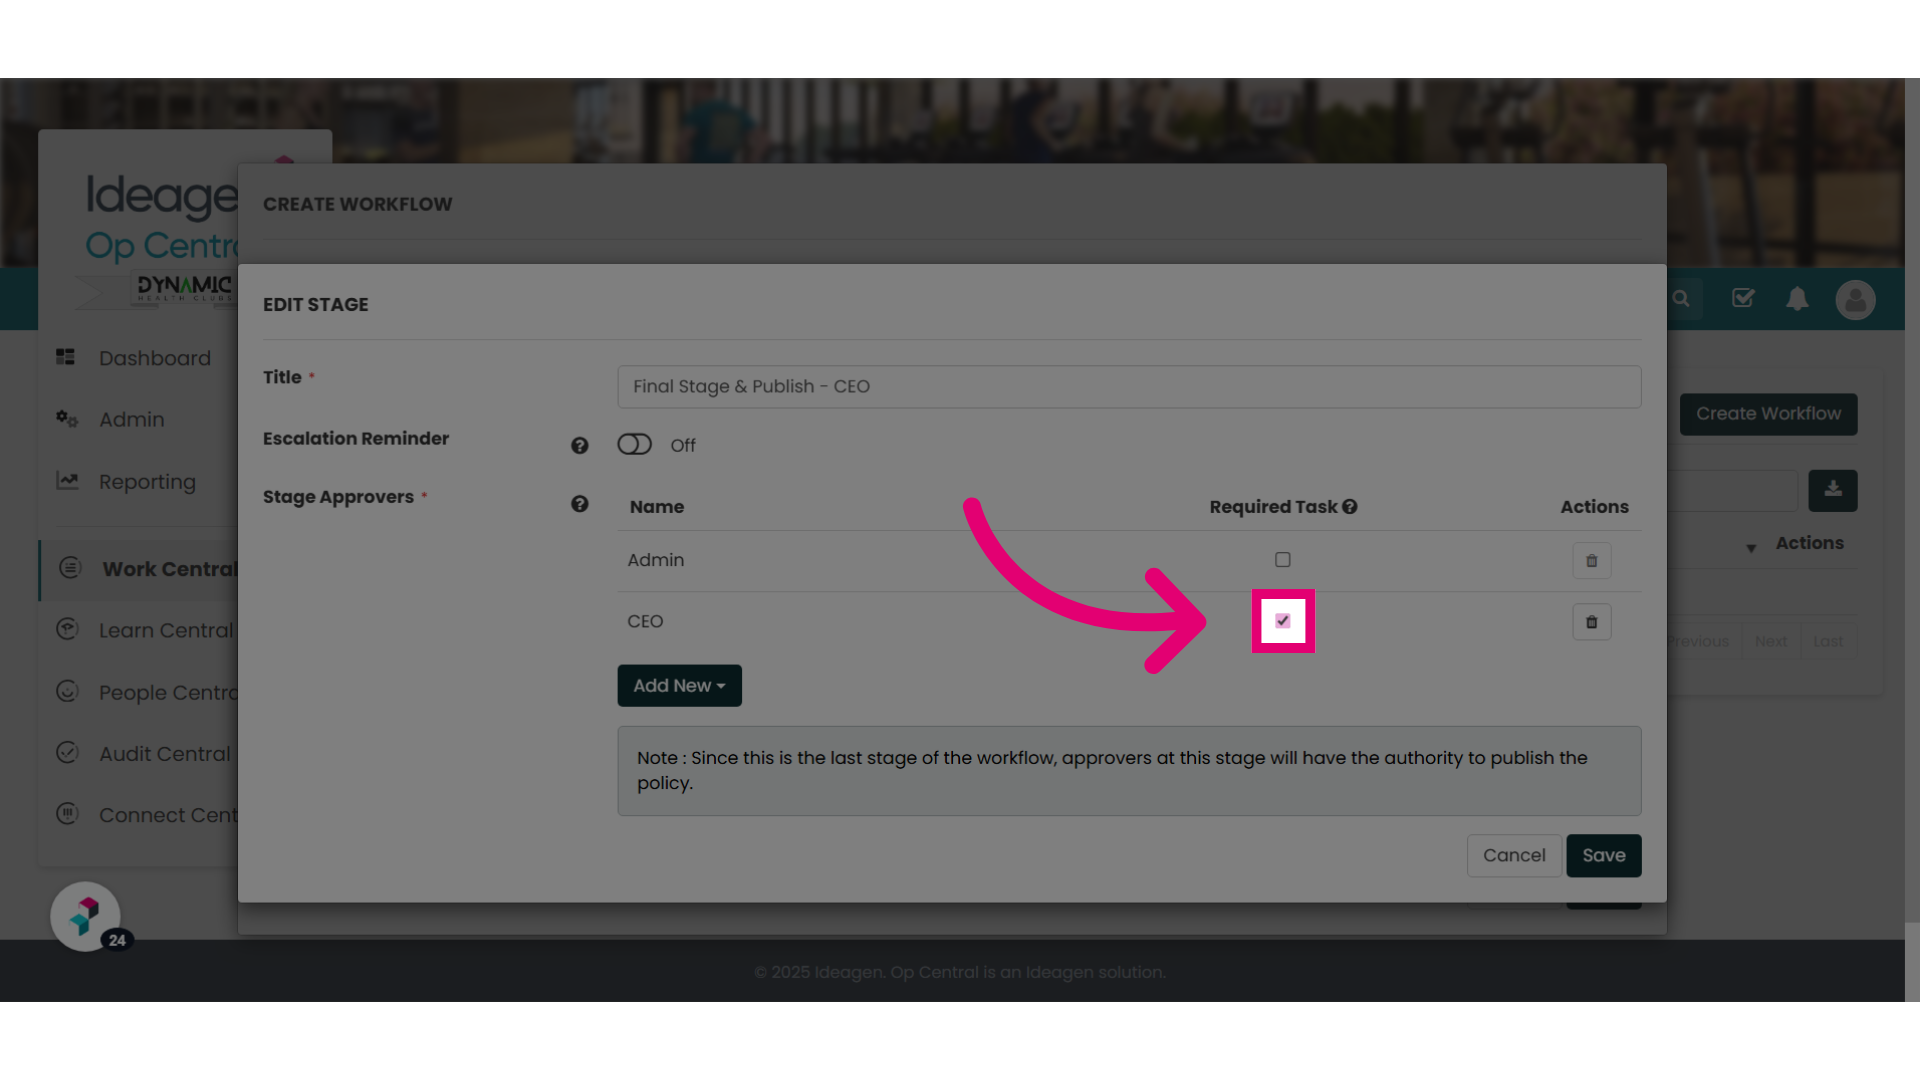
Task: Delete the CEO approver row
Action: click(1591, 622)
